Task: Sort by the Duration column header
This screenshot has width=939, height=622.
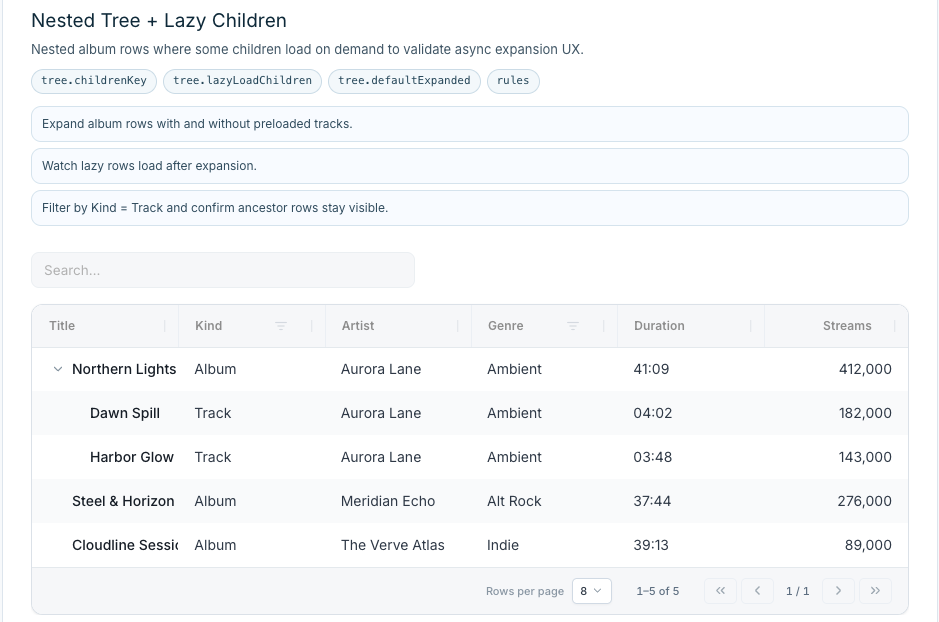Action: [659, 326]
